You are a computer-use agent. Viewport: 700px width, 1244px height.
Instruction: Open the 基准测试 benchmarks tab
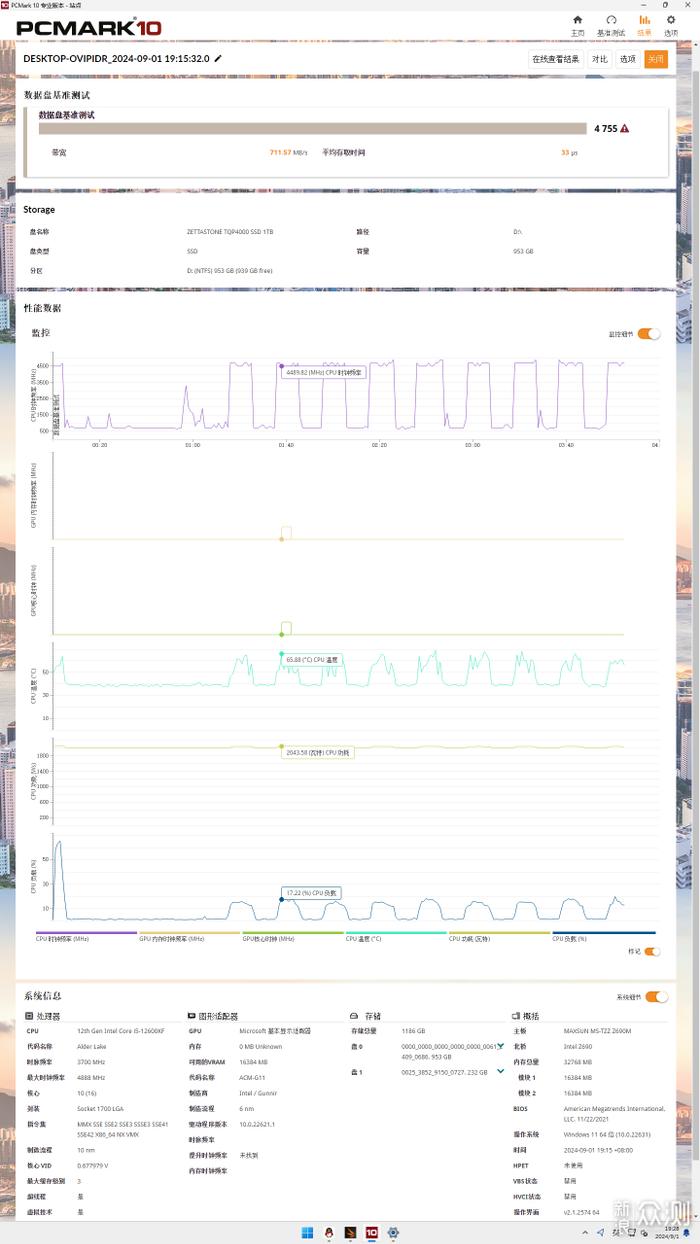tap(610, 25)
